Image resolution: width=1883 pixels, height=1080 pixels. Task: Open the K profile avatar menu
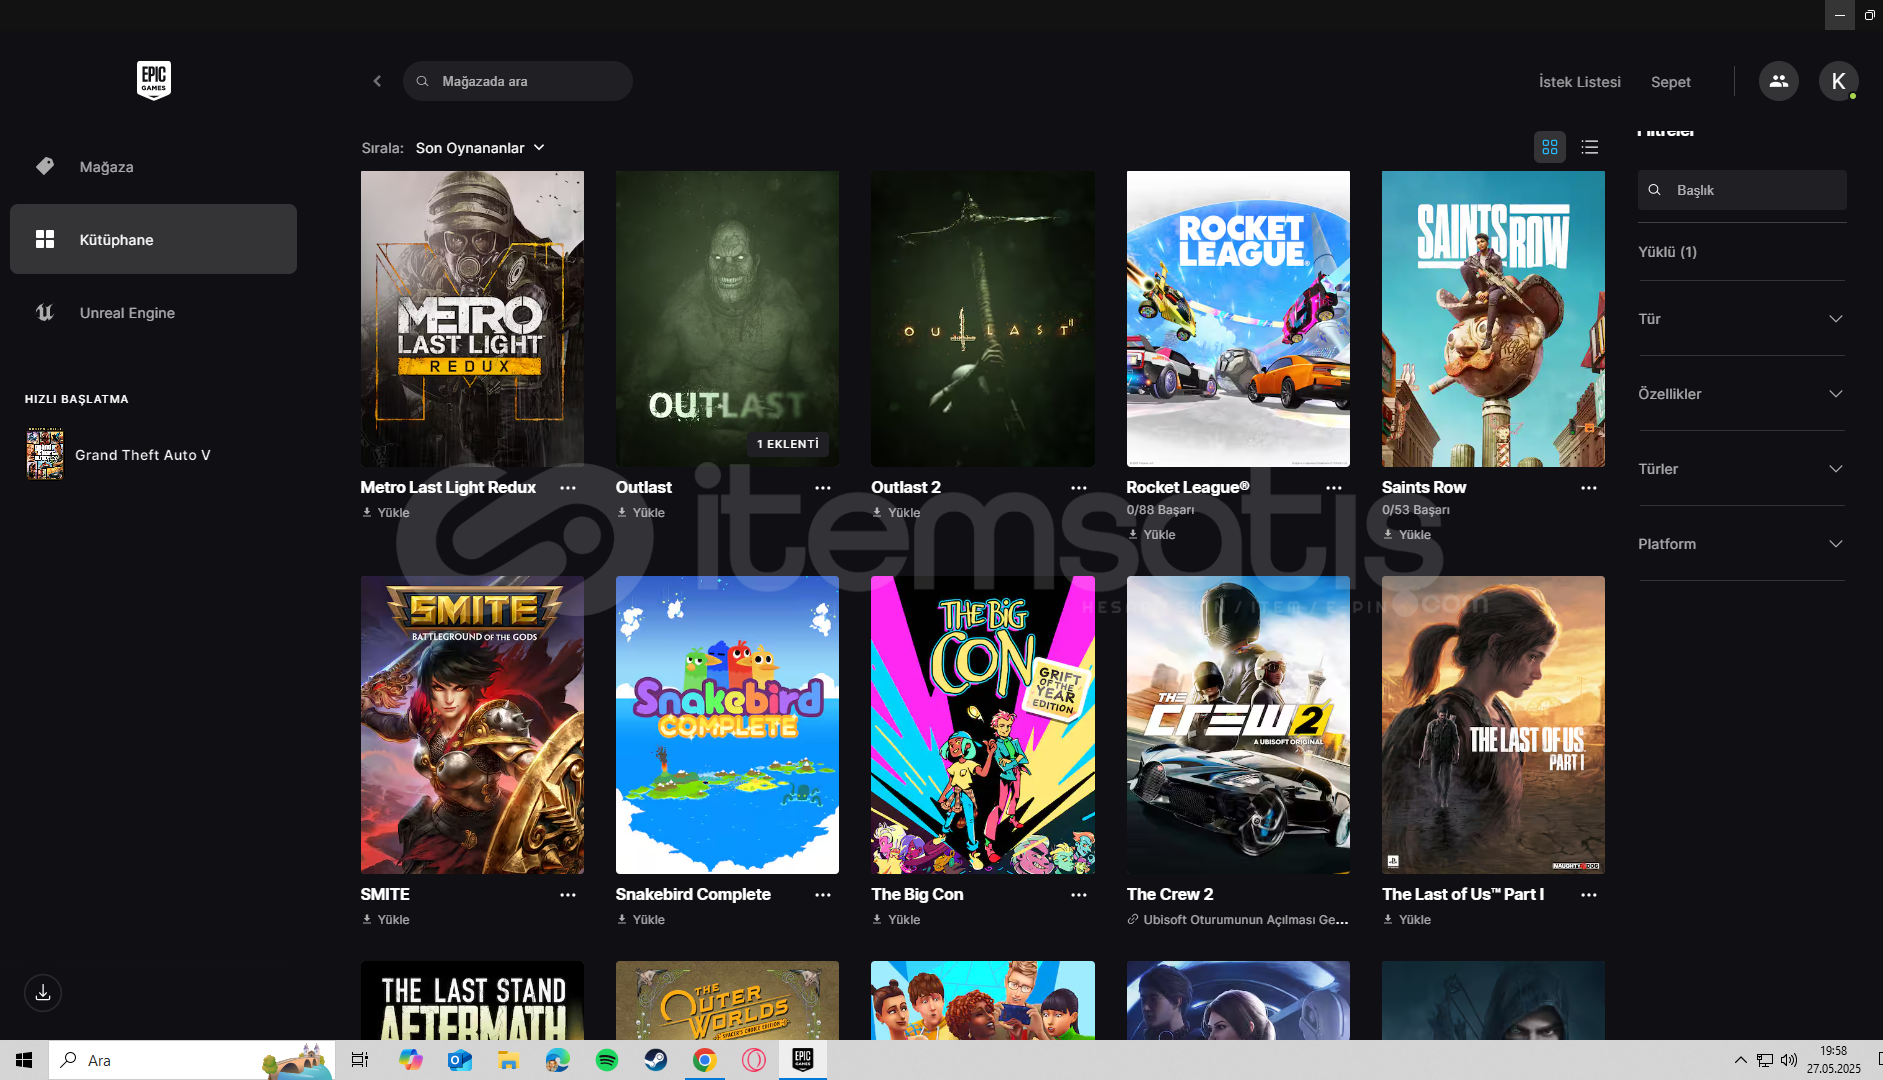point(1838,81)
